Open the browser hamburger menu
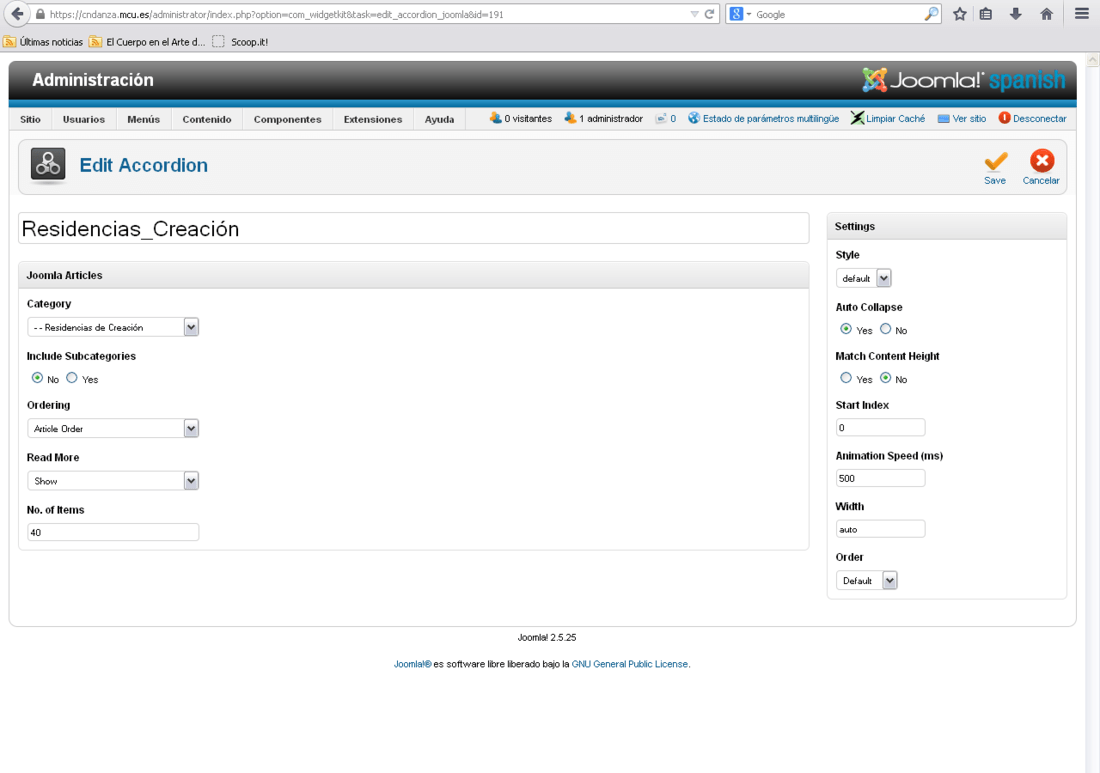Viewport: 1100px width, 773px height. [1082, 14]
